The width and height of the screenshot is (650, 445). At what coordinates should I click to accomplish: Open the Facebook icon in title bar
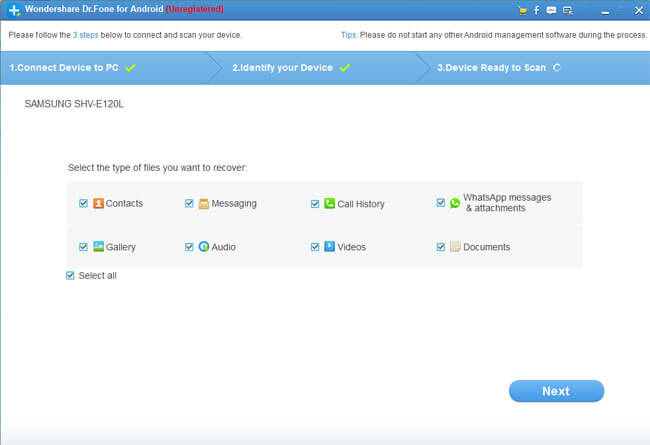[x=536, y=10]
